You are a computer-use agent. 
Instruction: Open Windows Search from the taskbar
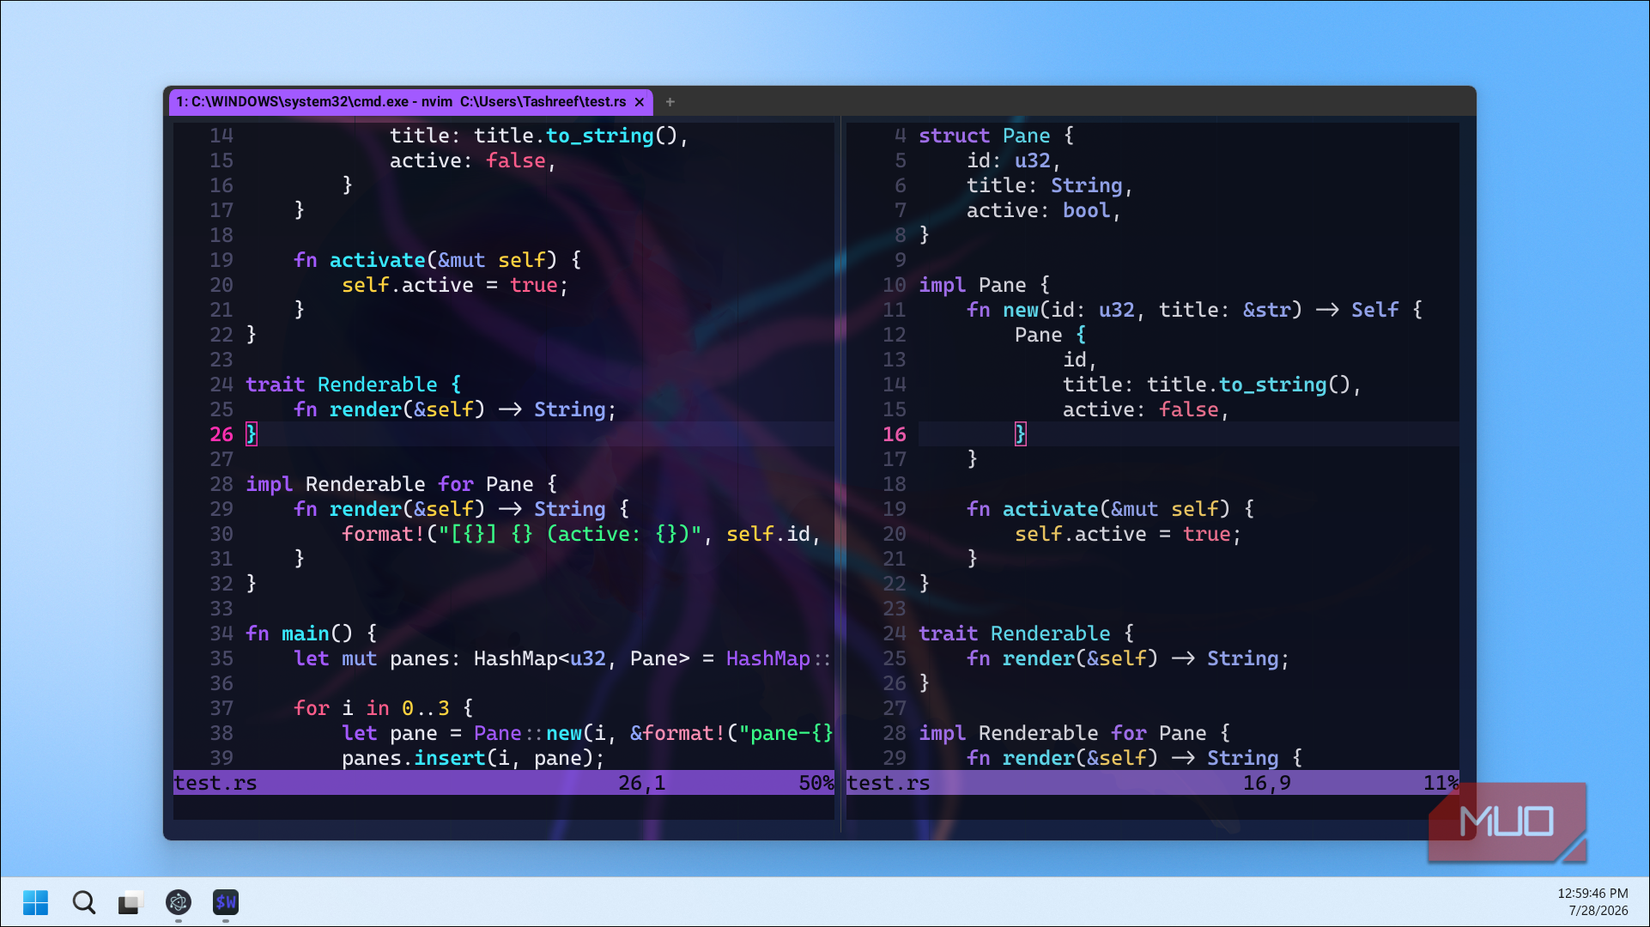click(x=84, y=902)
